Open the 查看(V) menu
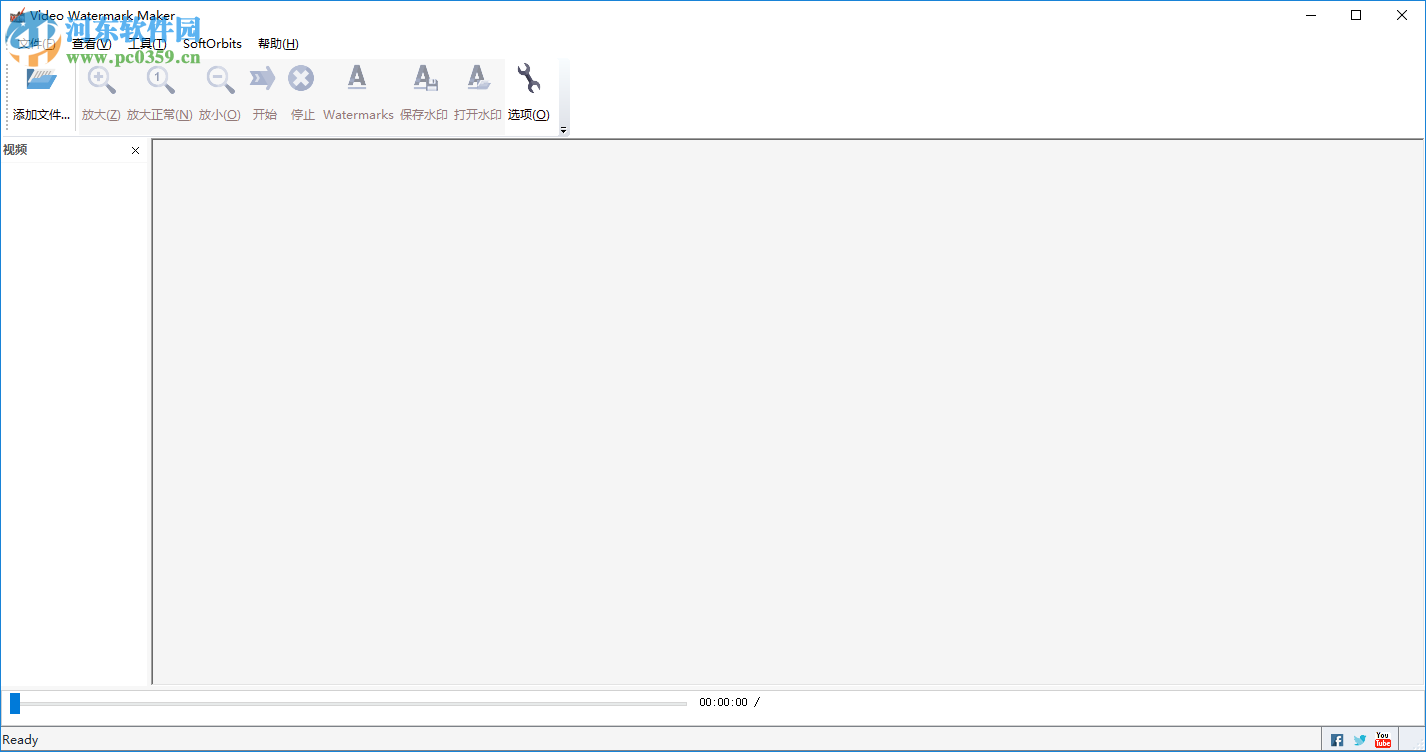This screenshot has width=1426, height=752. point(89,43)
